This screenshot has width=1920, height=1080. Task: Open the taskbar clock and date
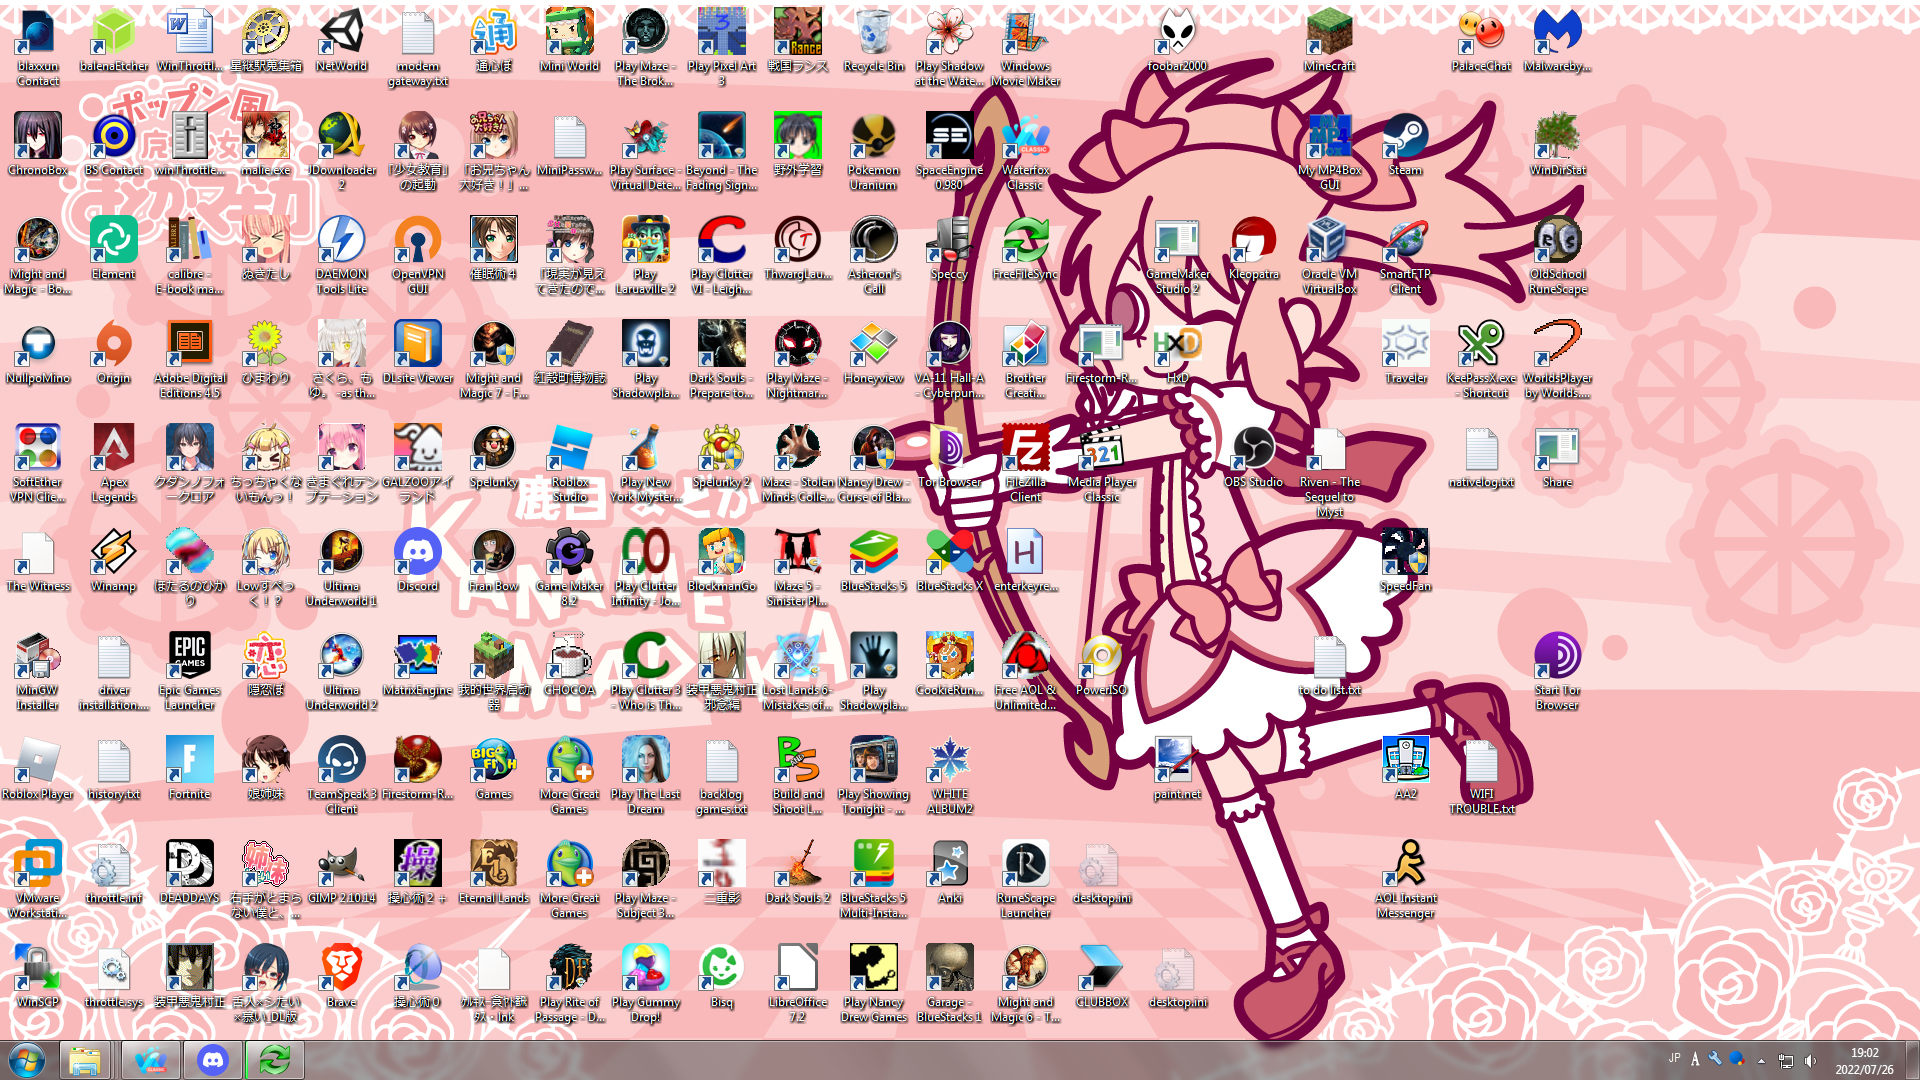[x=1864, y=1060]
